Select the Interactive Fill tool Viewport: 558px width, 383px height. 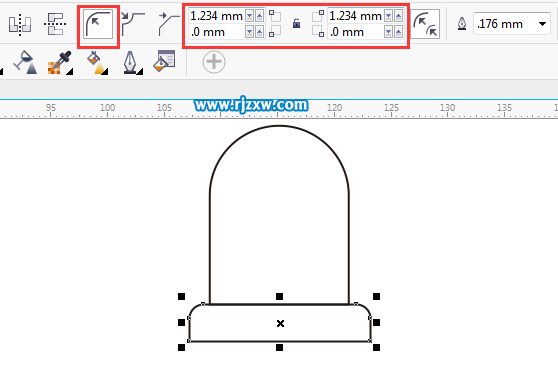pos(97,63)
